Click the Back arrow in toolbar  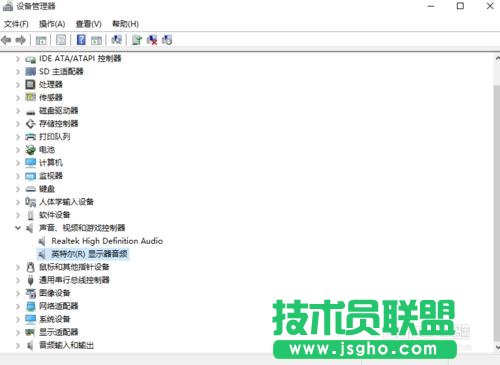click(x=6, y=40)
